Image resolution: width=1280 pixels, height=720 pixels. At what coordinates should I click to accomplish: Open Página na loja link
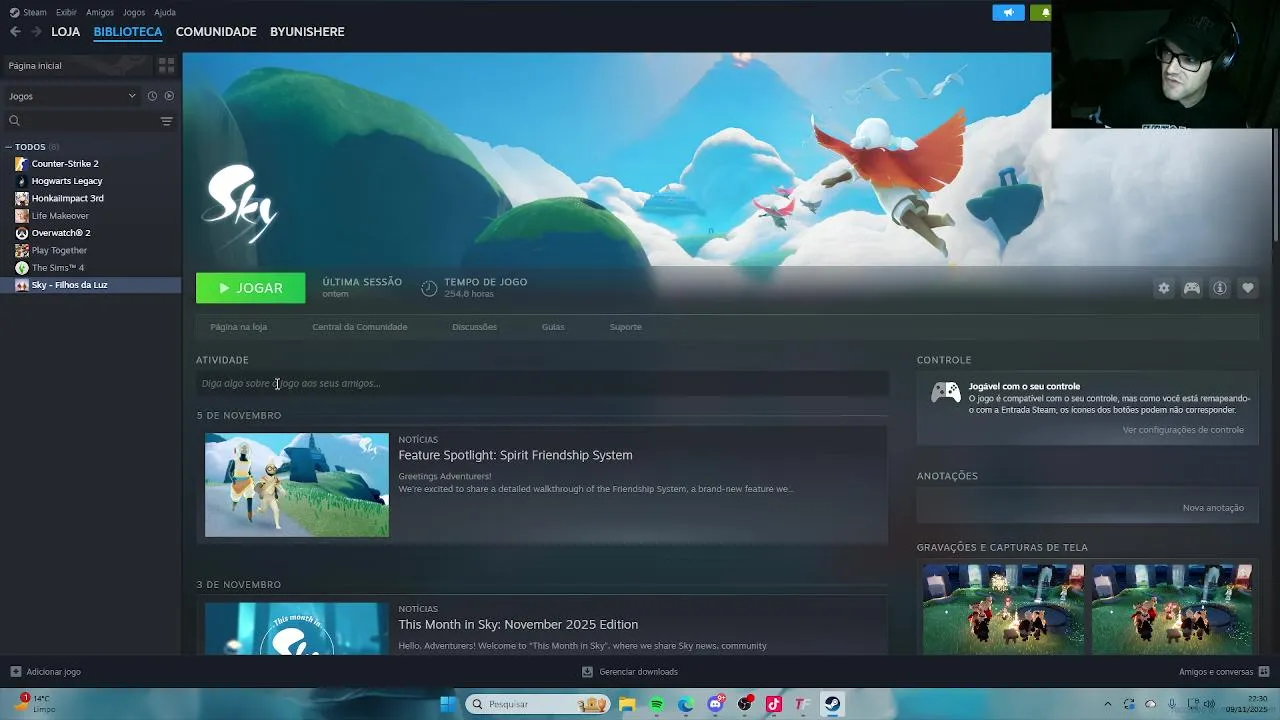(238, 327)
